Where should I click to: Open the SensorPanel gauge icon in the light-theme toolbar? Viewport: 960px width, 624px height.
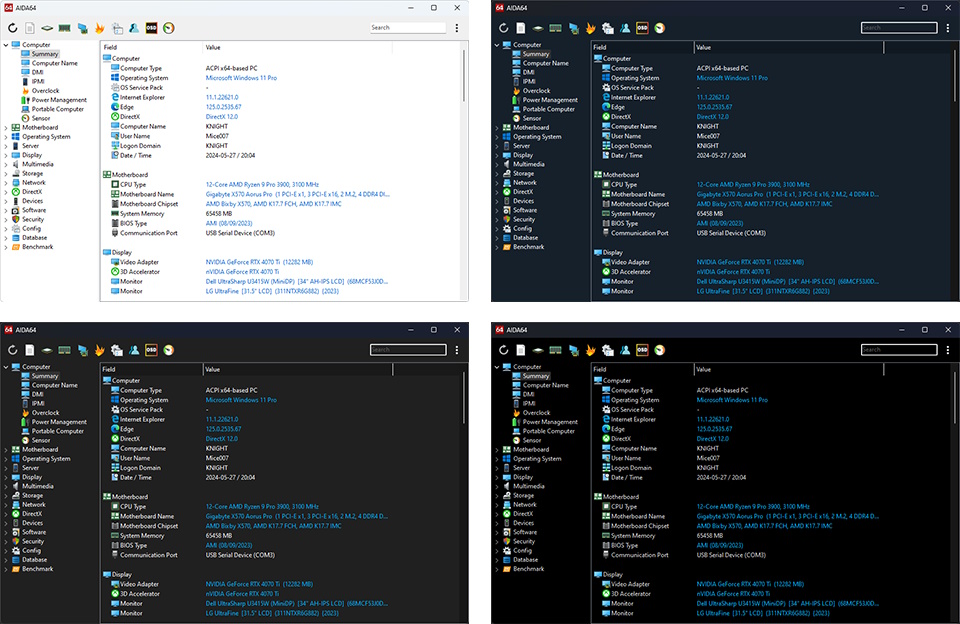tap(168, 28)
